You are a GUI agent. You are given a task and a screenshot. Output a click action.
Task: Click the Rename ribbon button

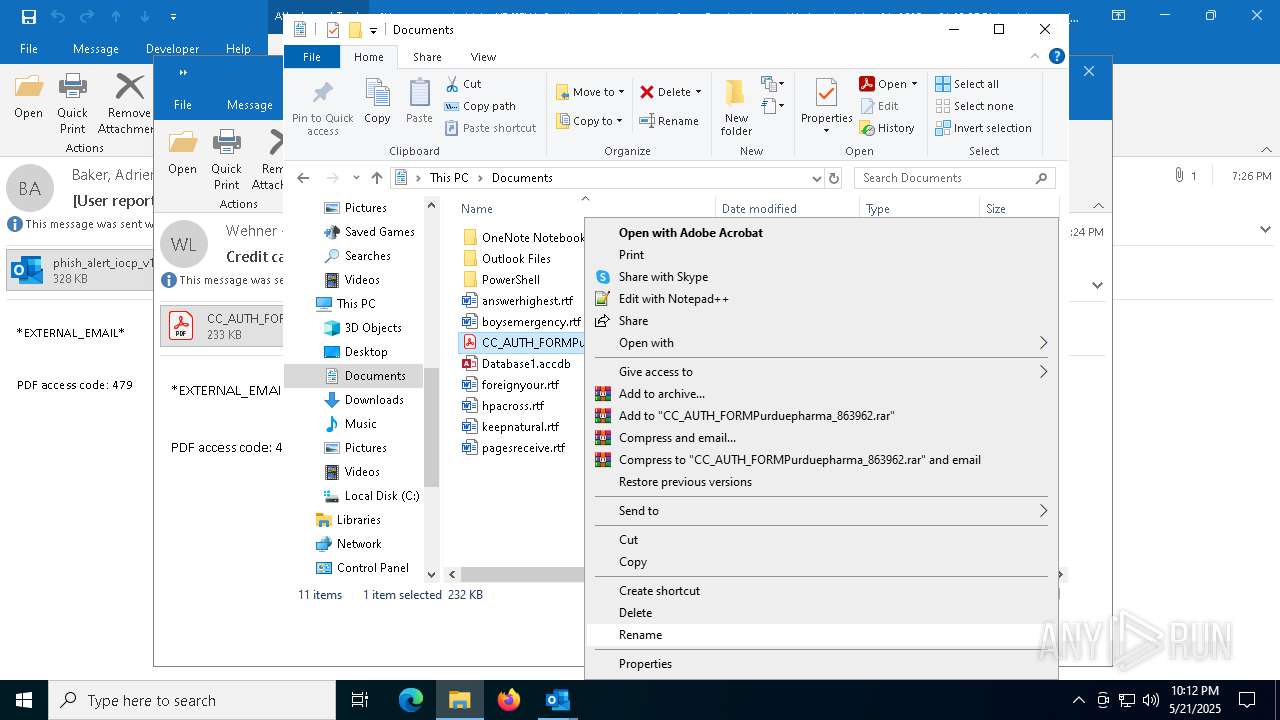669,121
